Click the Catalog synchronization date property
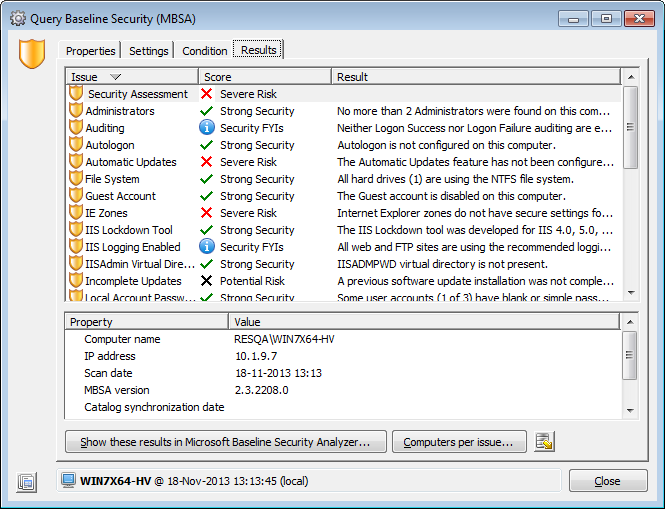 [x=154, y=407]
